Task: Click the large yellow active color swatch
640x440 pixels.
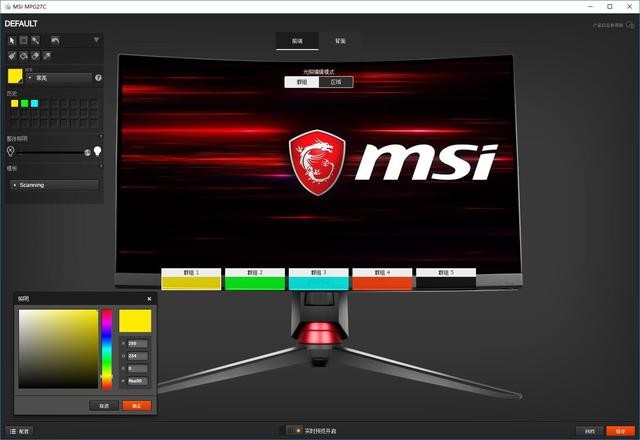Action: point(15,76)
